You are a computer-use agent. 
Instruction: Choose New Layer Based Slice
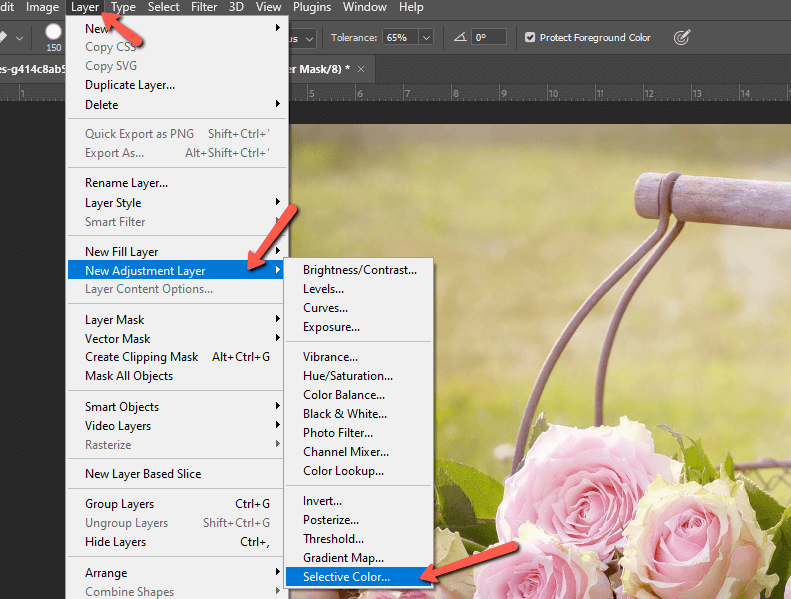177,473
